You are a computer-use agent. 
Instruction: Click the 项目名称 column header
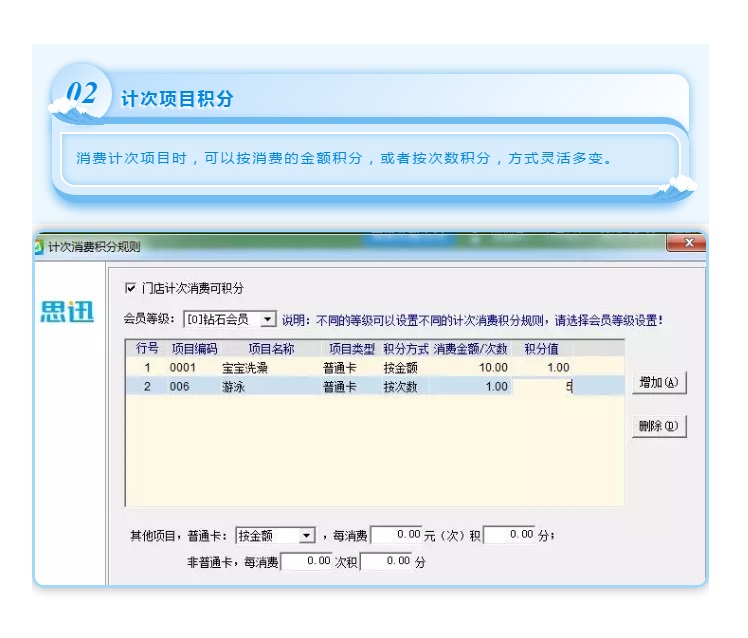pyautogui.click(x=271, y=348)
